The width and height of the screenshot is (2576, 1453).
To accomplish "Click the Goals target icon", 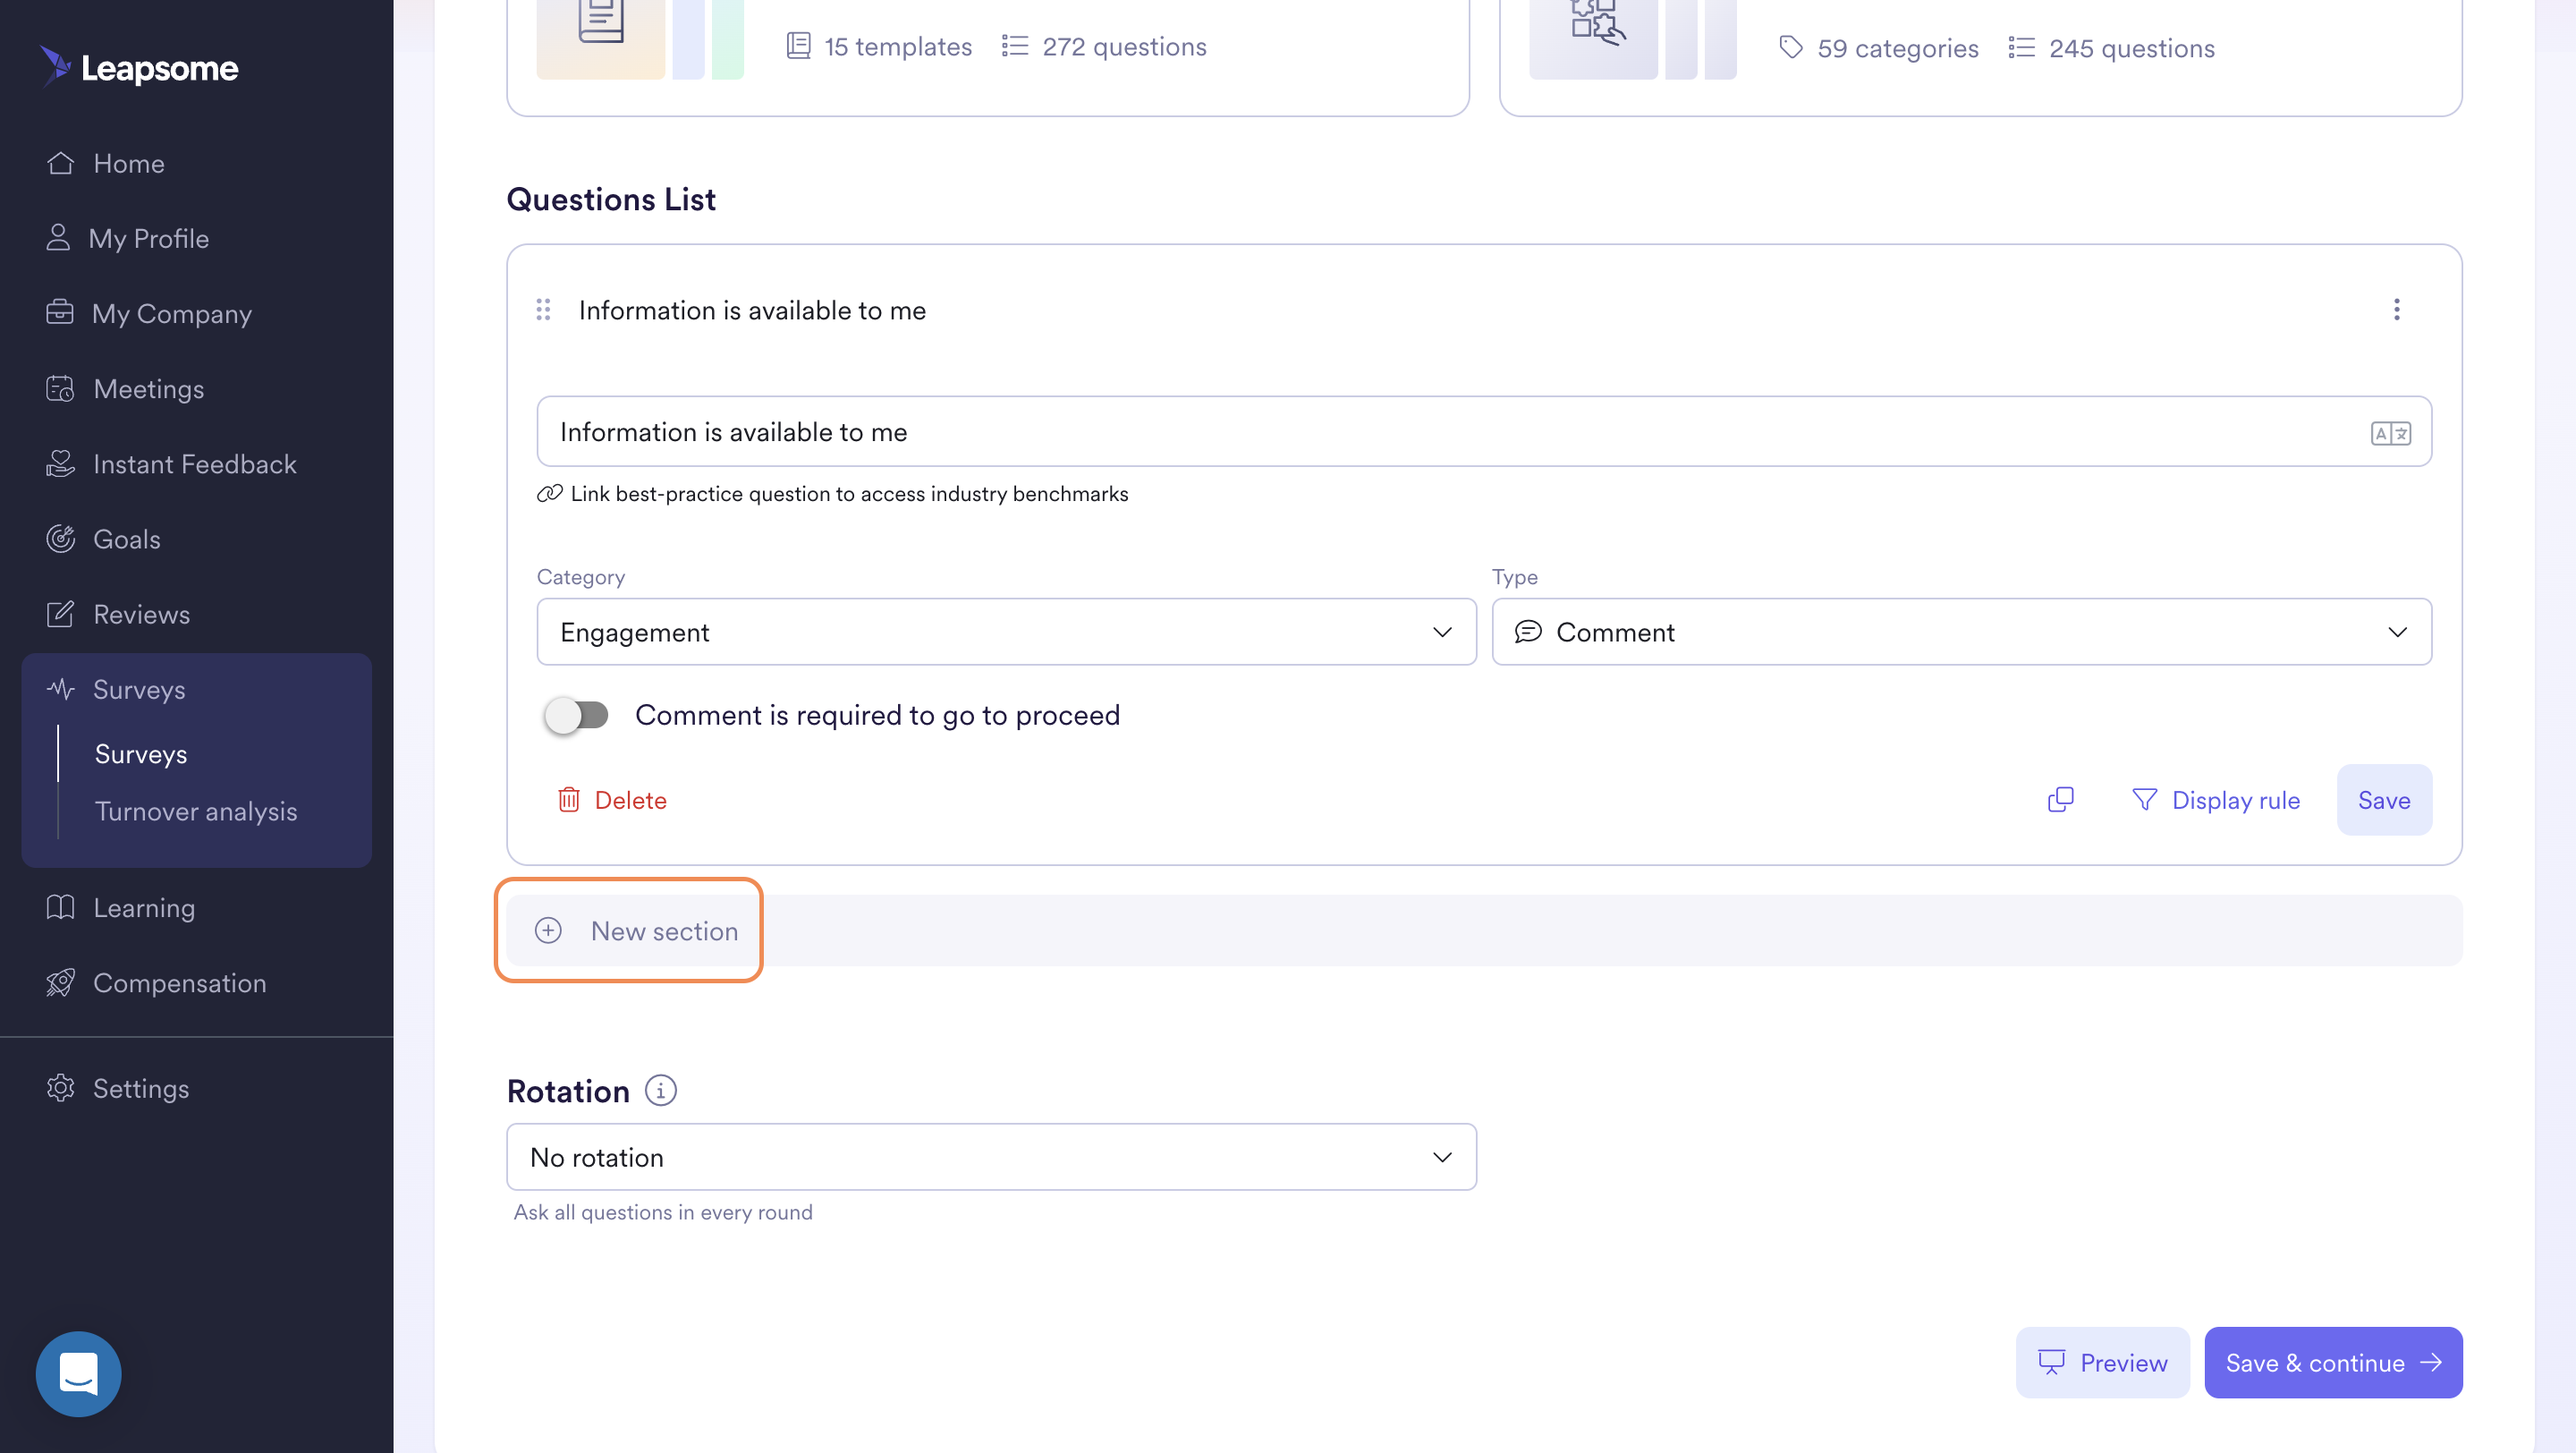I will (x=60, y=538).
